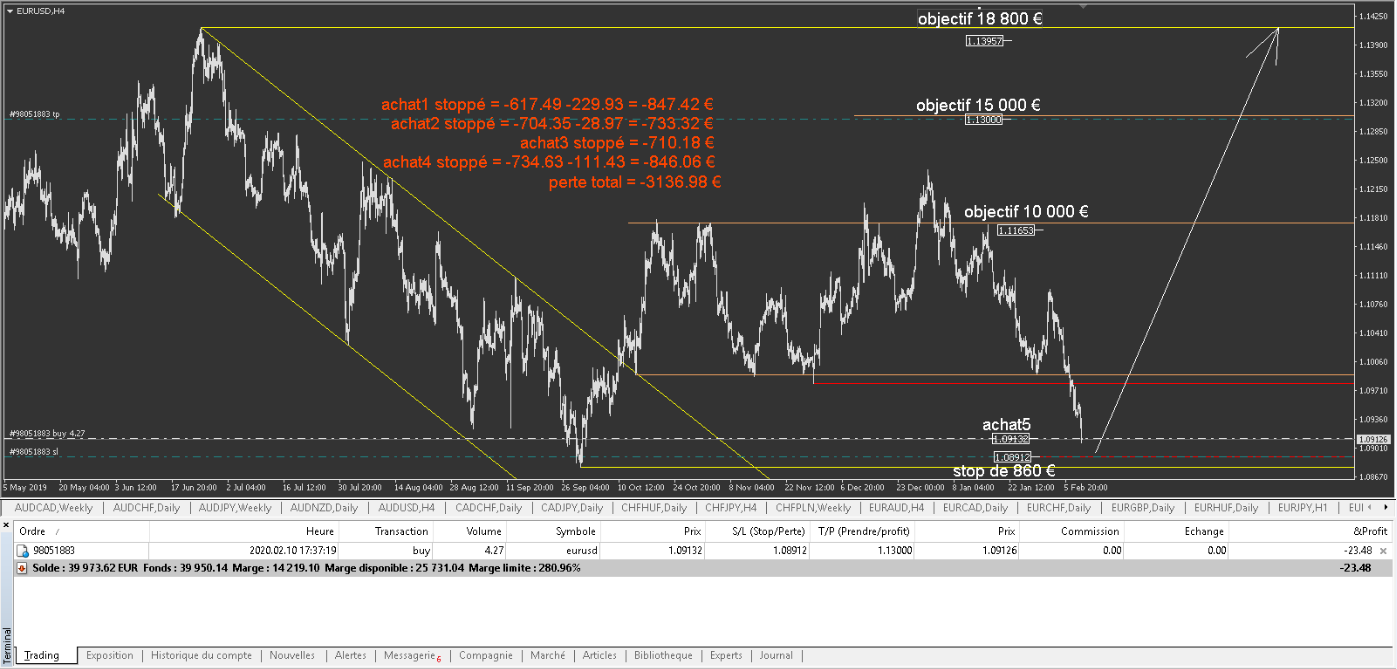Sort by the Symbole column header
The image size is (1397, 669).
[x=555, y=532]
